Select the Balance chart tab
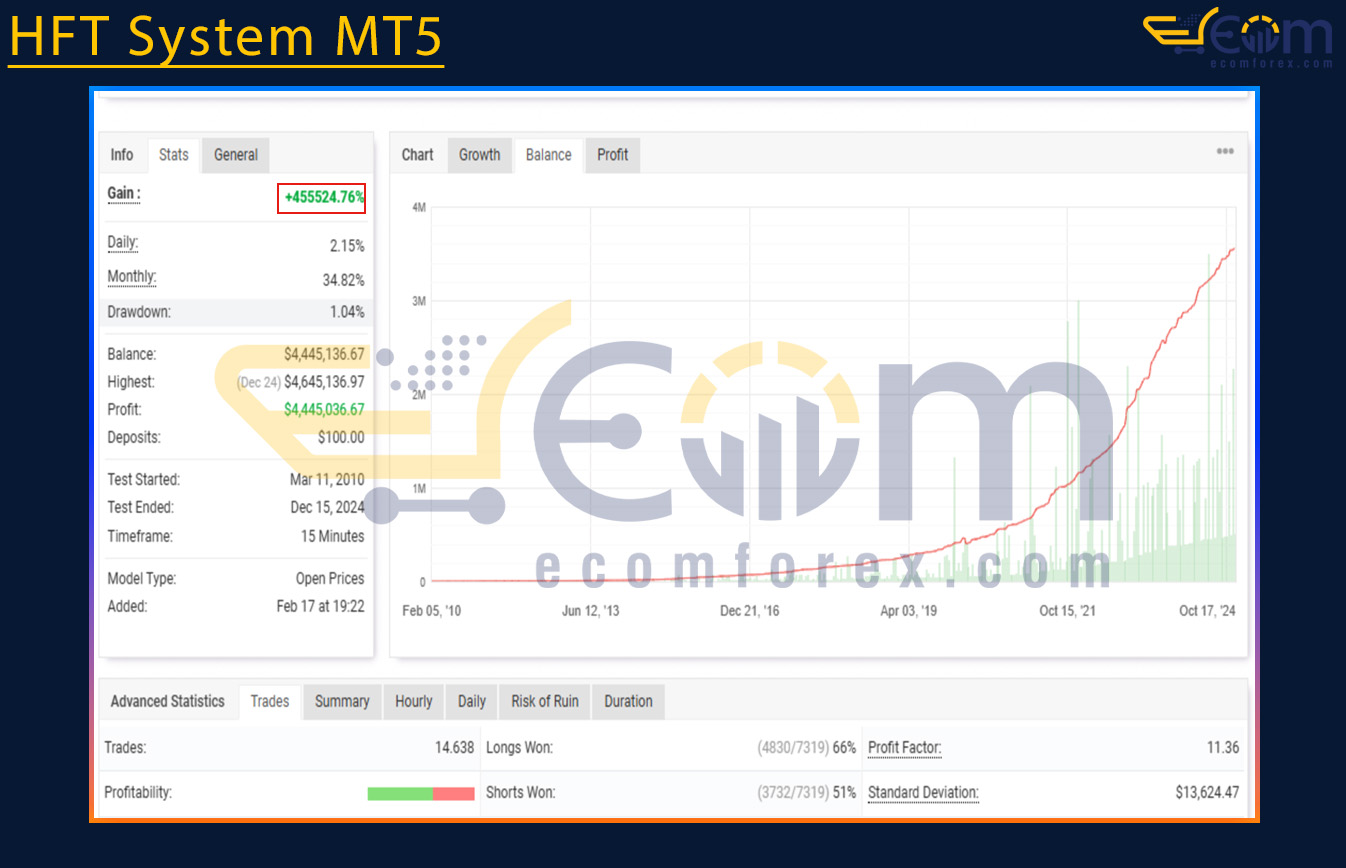Screen dimensions: 1346x868 [549, 155]
